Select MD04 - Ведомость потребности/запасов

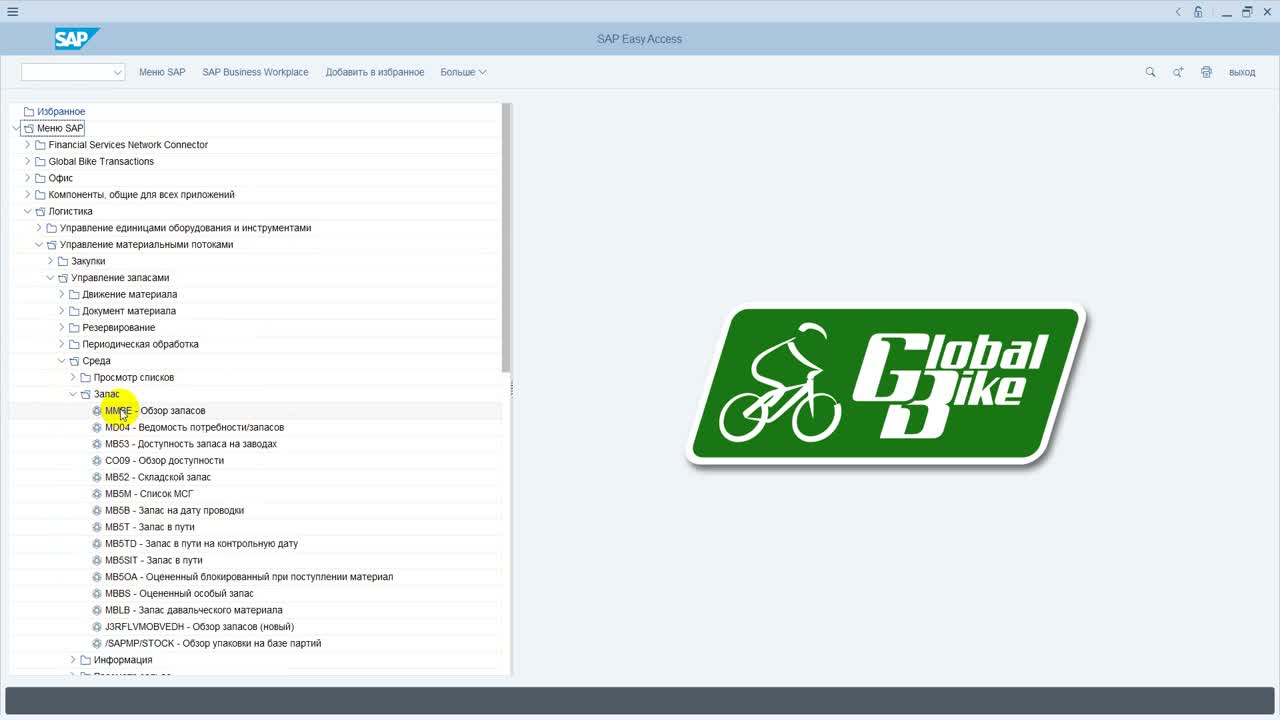point(194,427)
